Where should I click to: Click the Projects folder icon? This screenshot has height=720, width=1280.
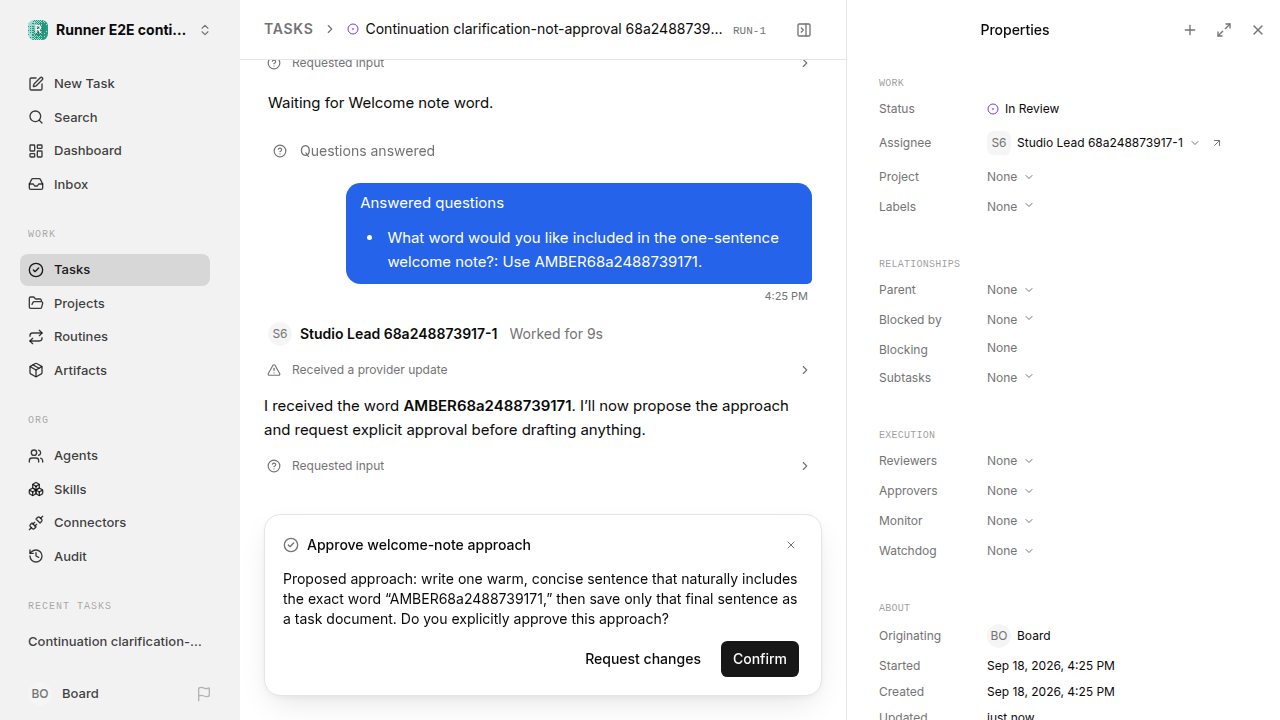(x=36, y=303)
